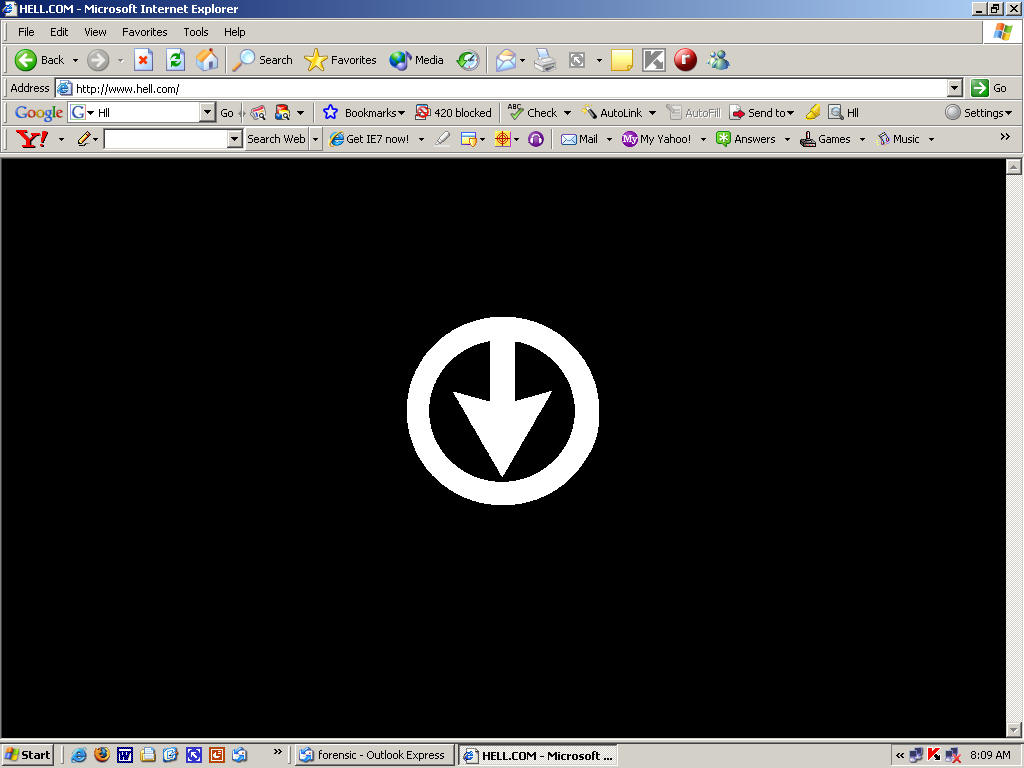Click the big down-arrow circle on page
This screenshot has width=1024, height=768.
pos(502,411)
